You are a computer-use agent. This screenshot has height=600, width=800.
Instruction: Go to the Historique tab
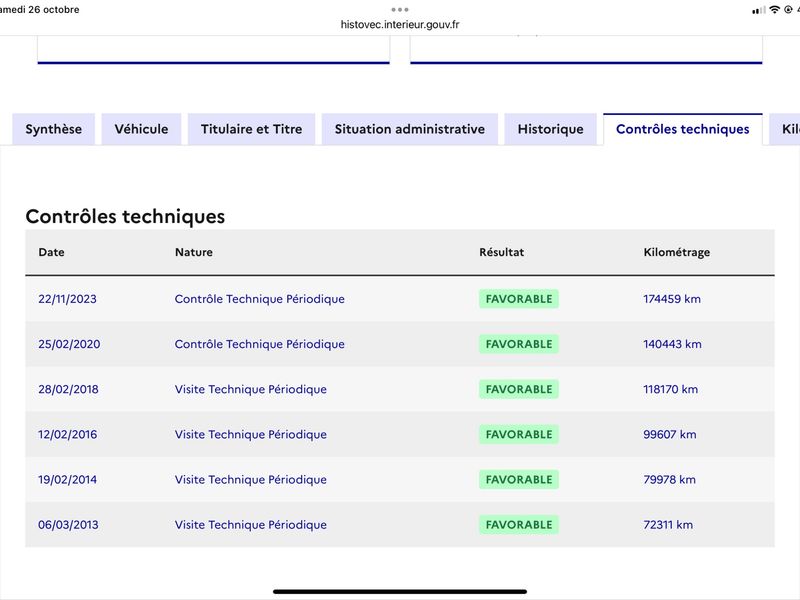point(551,129)
